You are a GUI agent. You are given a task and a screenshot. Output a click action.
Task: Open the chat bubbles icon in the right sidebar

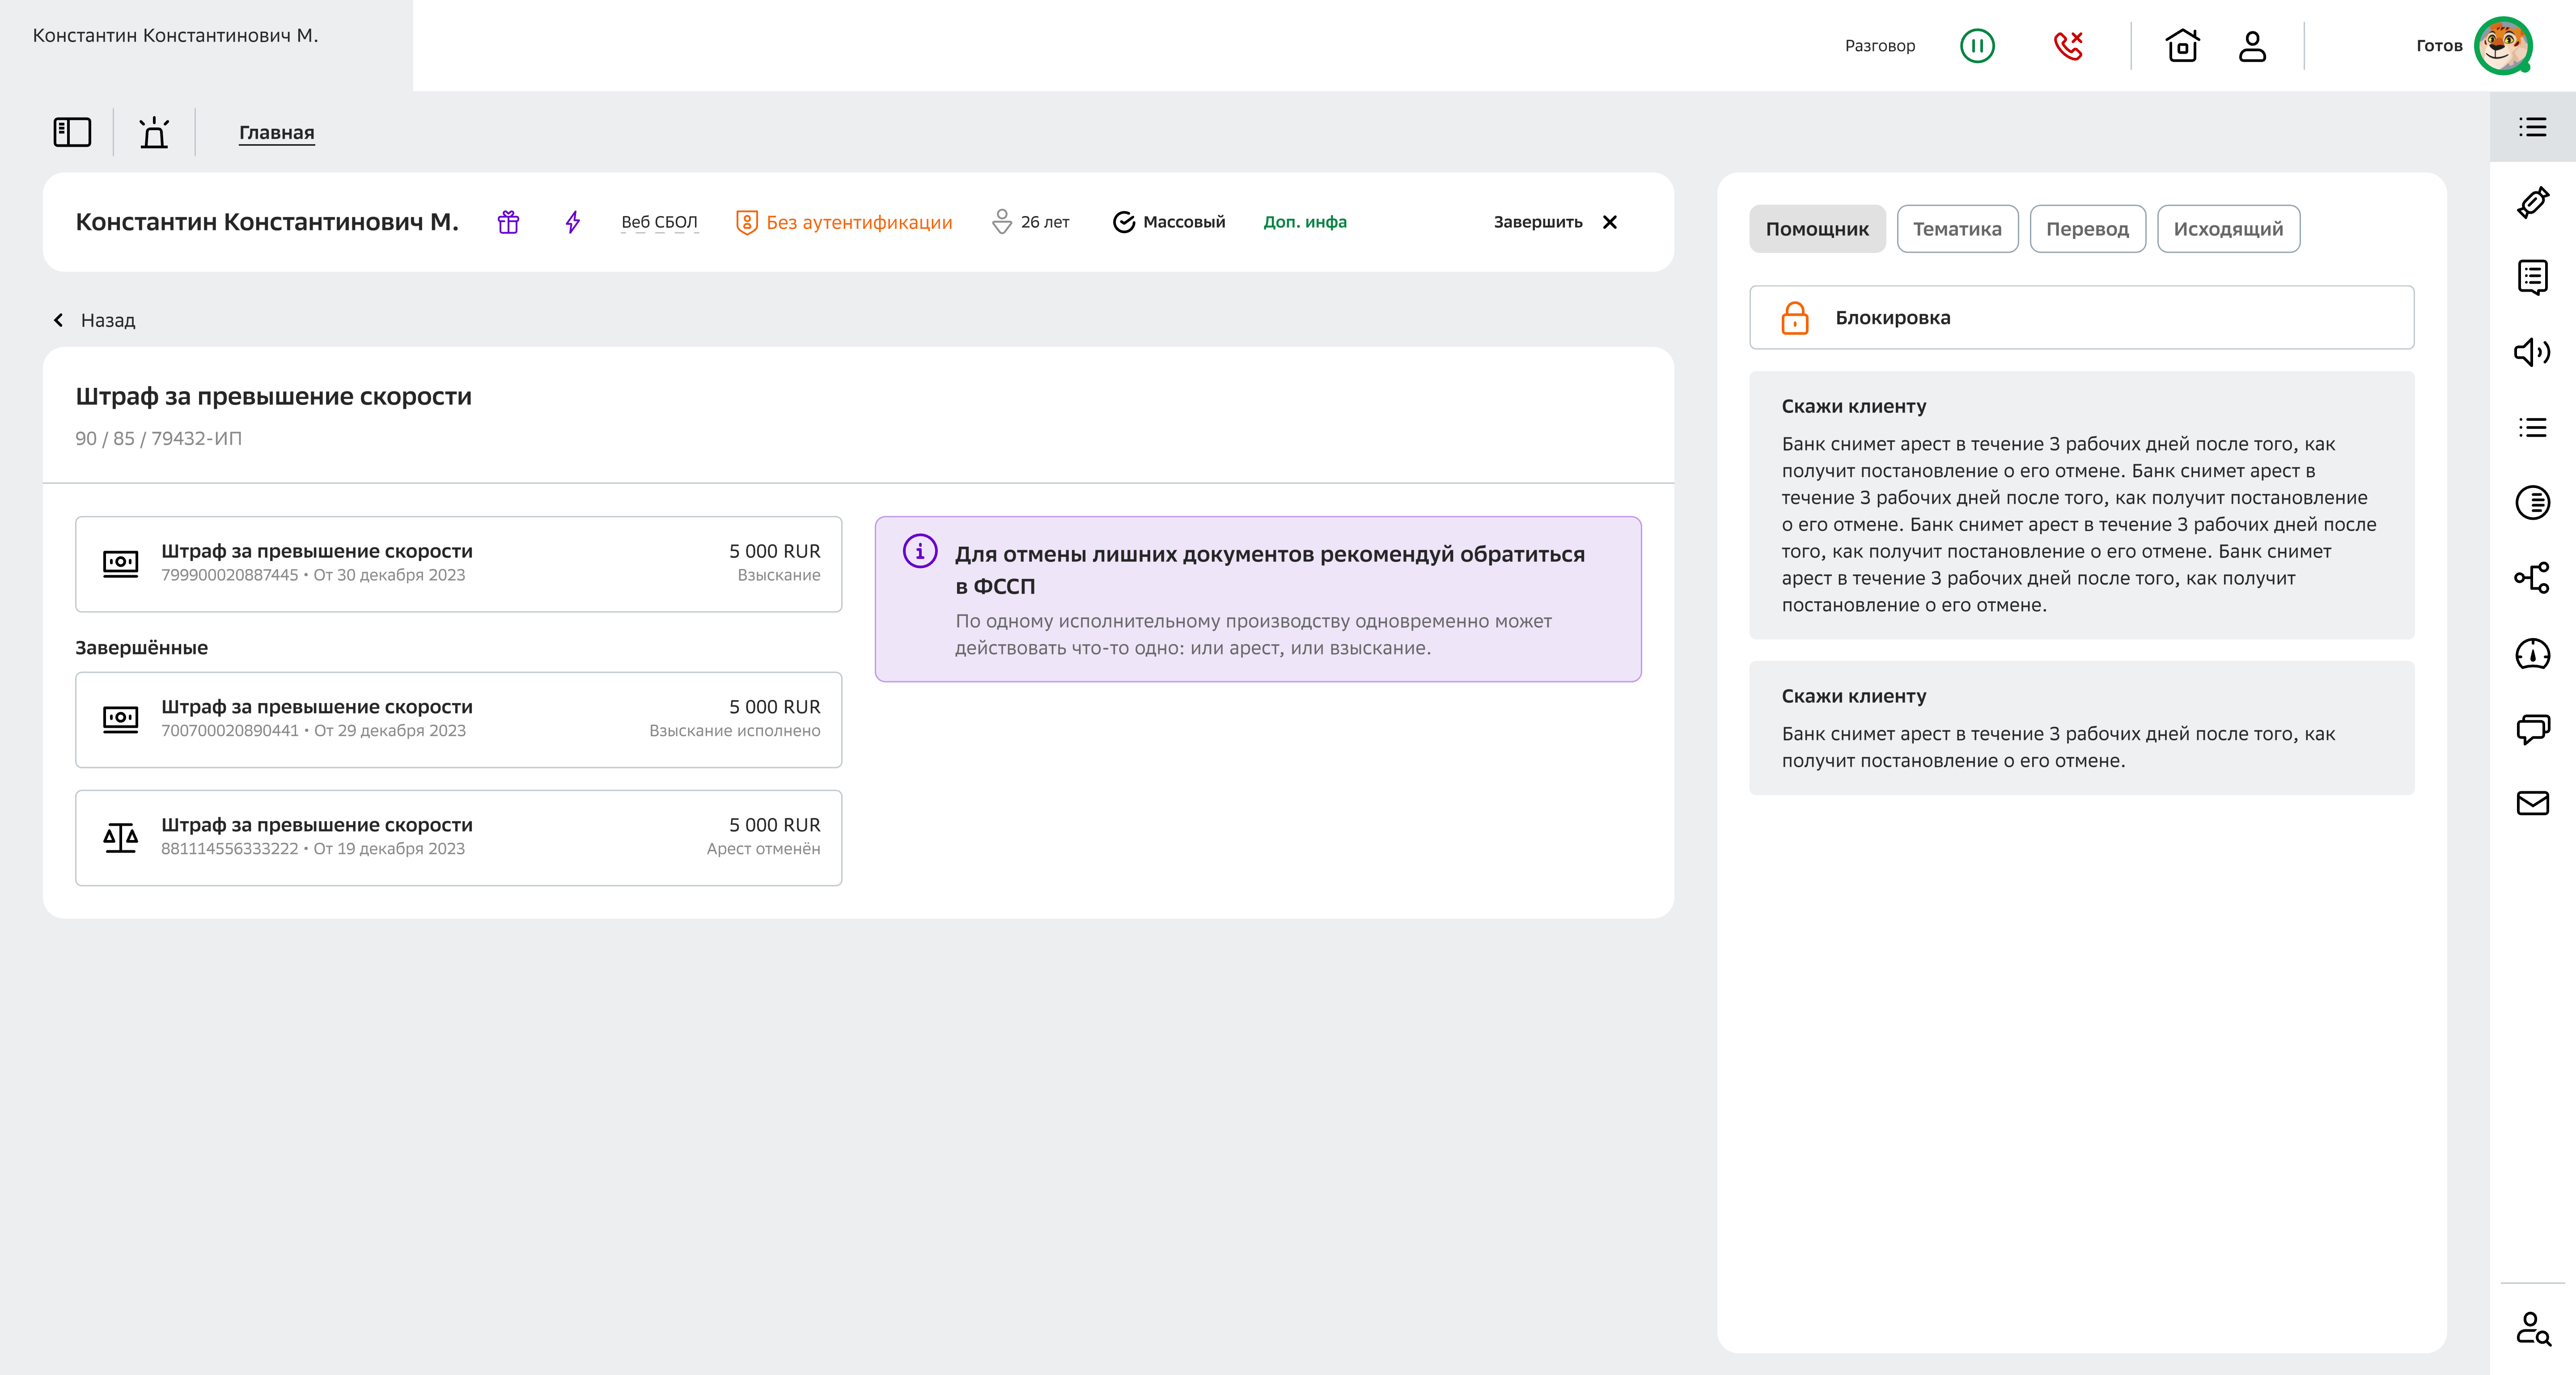pos(2532,728)
